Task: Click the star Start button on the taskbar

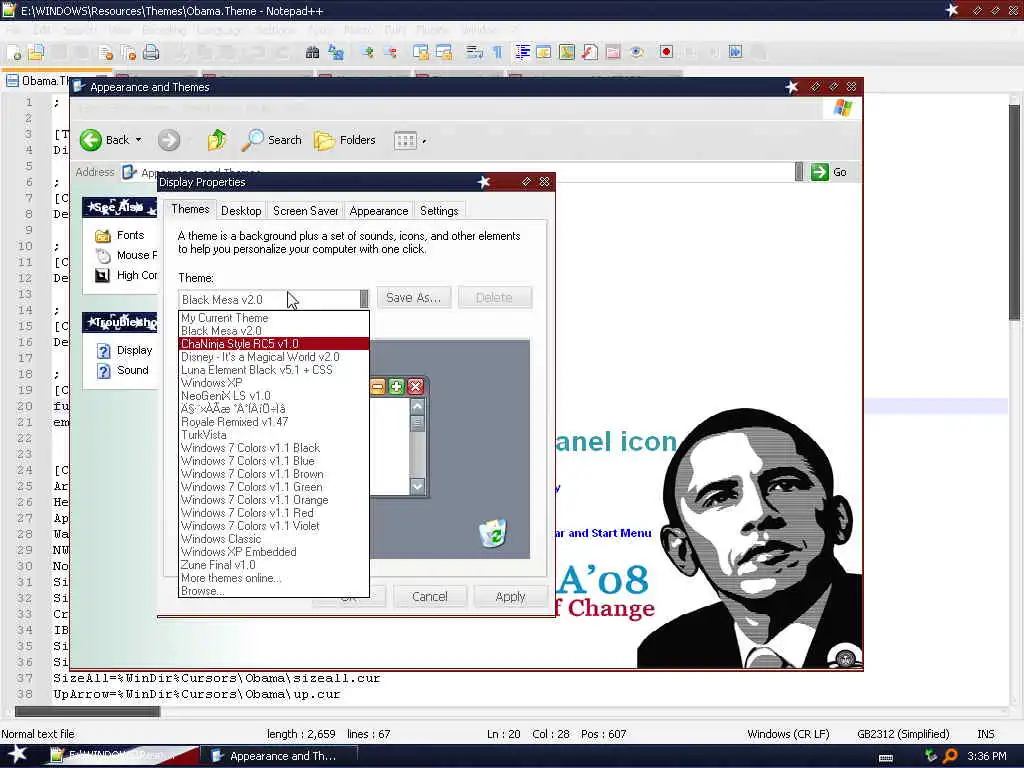Action: point(18,754)
